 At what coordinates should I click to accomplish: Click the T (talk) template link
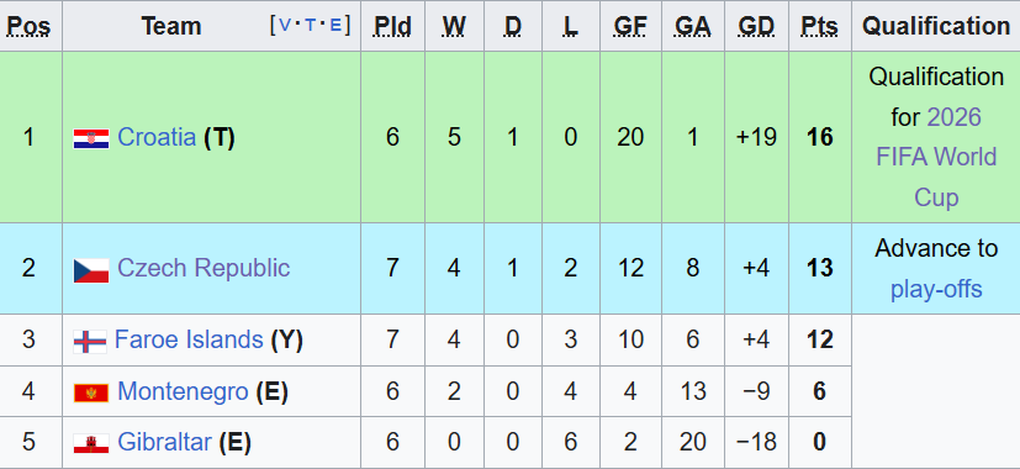[x=310, y=25]
